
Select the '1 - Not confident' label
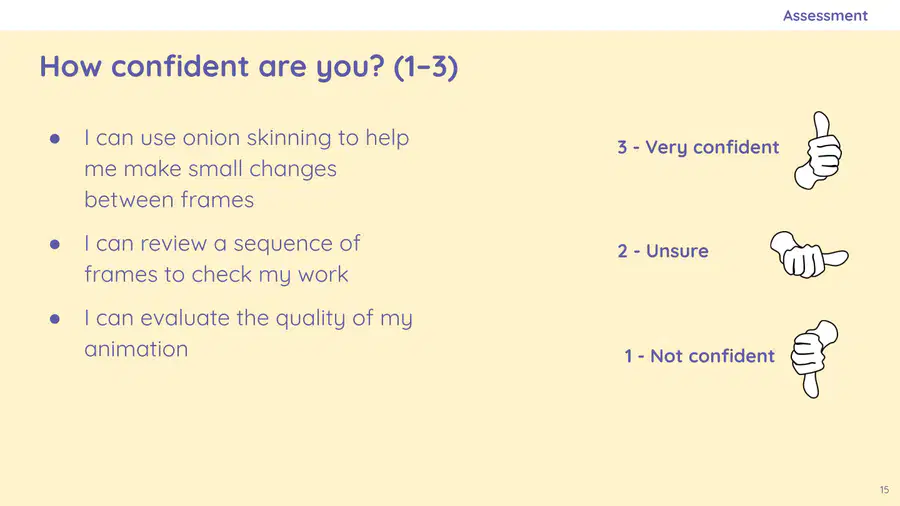click(x=700, y=356)
